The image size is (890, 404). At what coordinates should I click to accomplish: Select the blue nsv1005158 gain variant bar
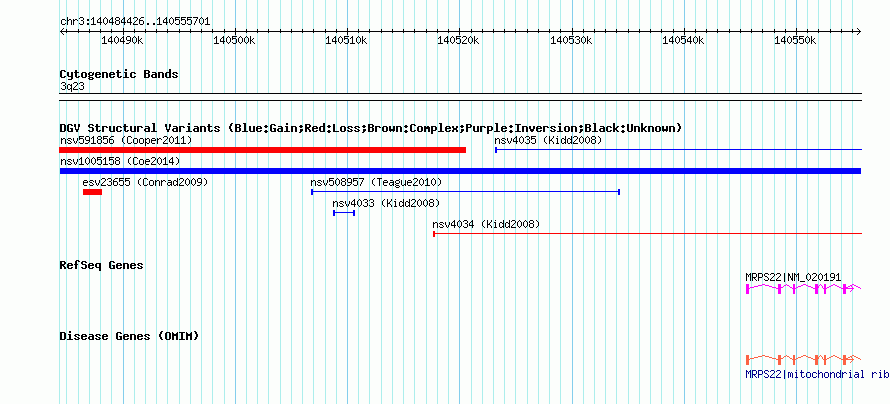460,171
